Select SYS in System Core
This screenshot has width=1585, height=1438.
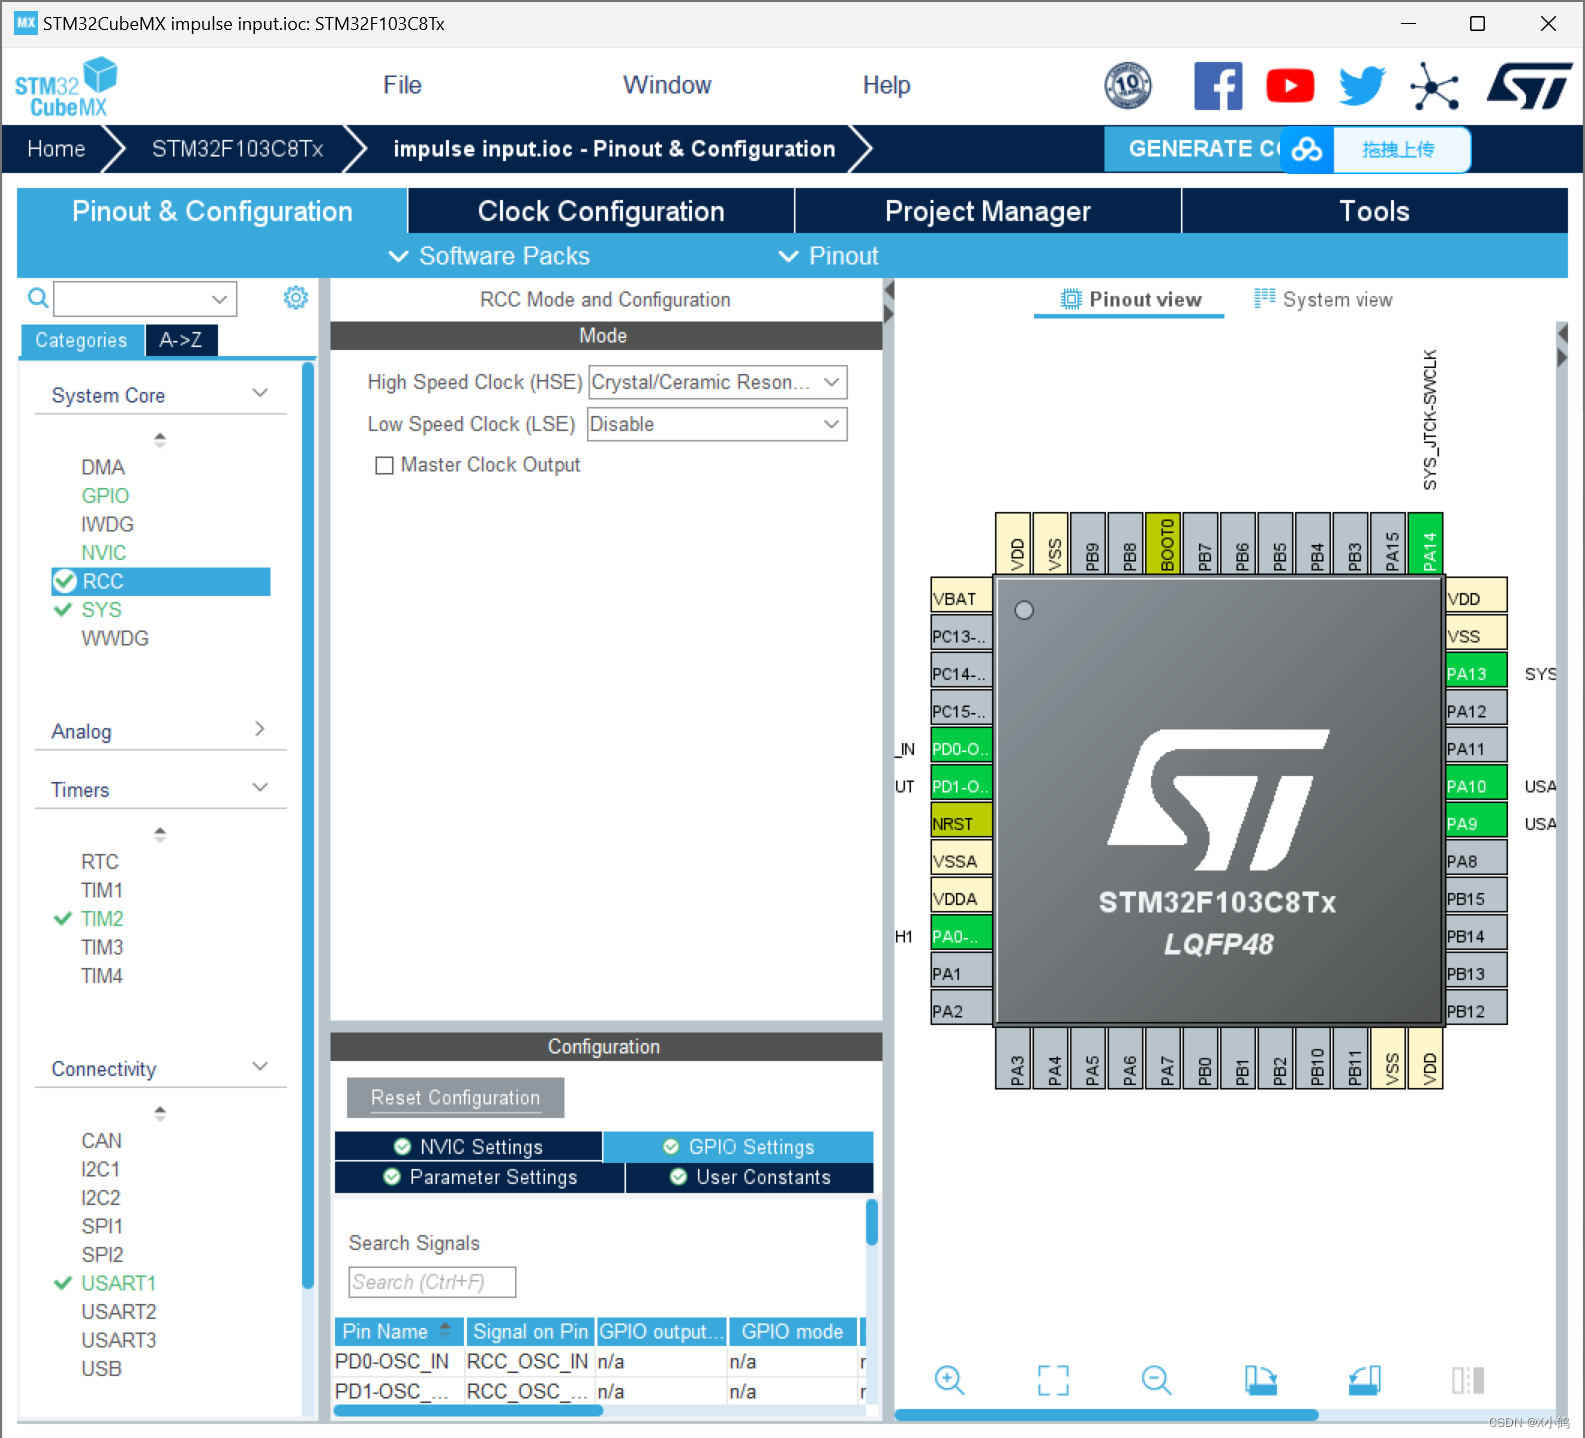(101, 609)
